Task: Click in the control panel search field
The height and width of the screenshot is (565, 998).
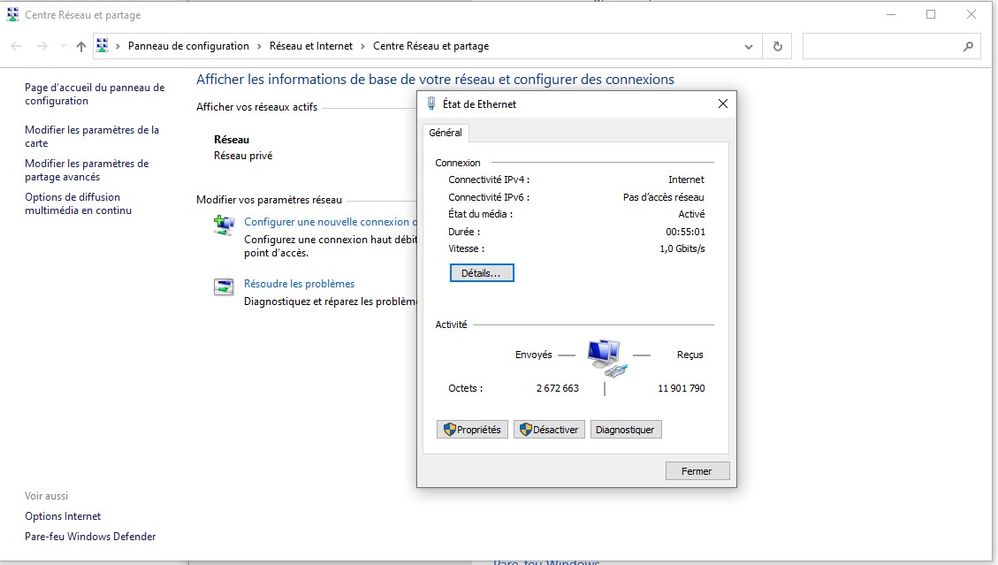Action: [880, 46]
